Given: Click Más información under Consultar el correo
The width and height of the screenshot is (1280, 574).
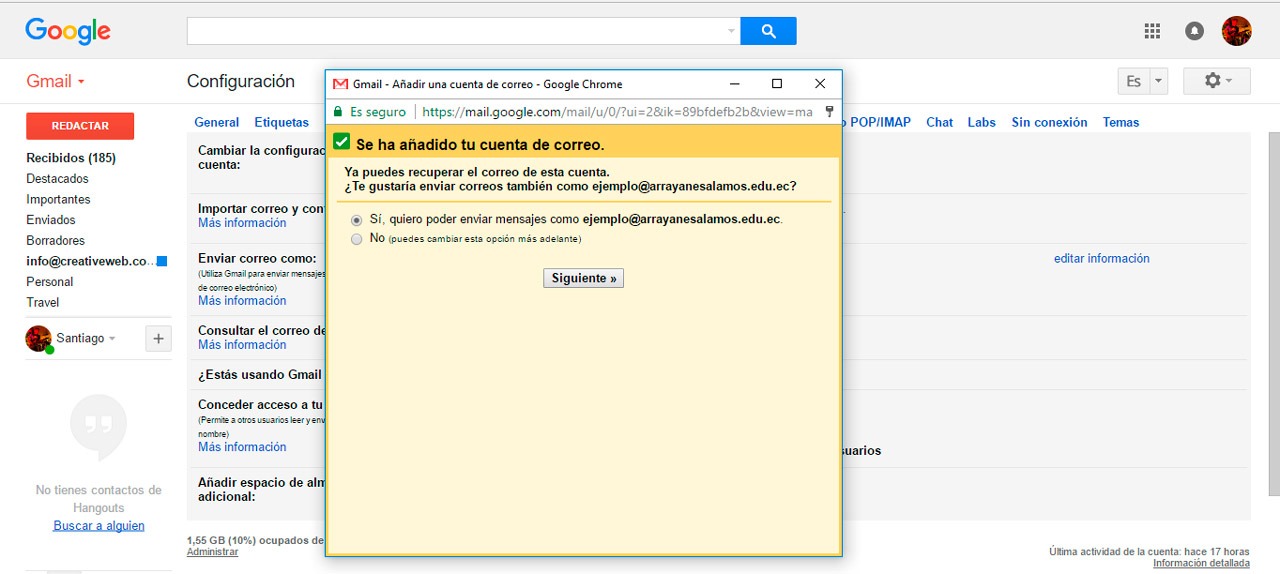Looking at the screenshot, I should pos(242,345).
